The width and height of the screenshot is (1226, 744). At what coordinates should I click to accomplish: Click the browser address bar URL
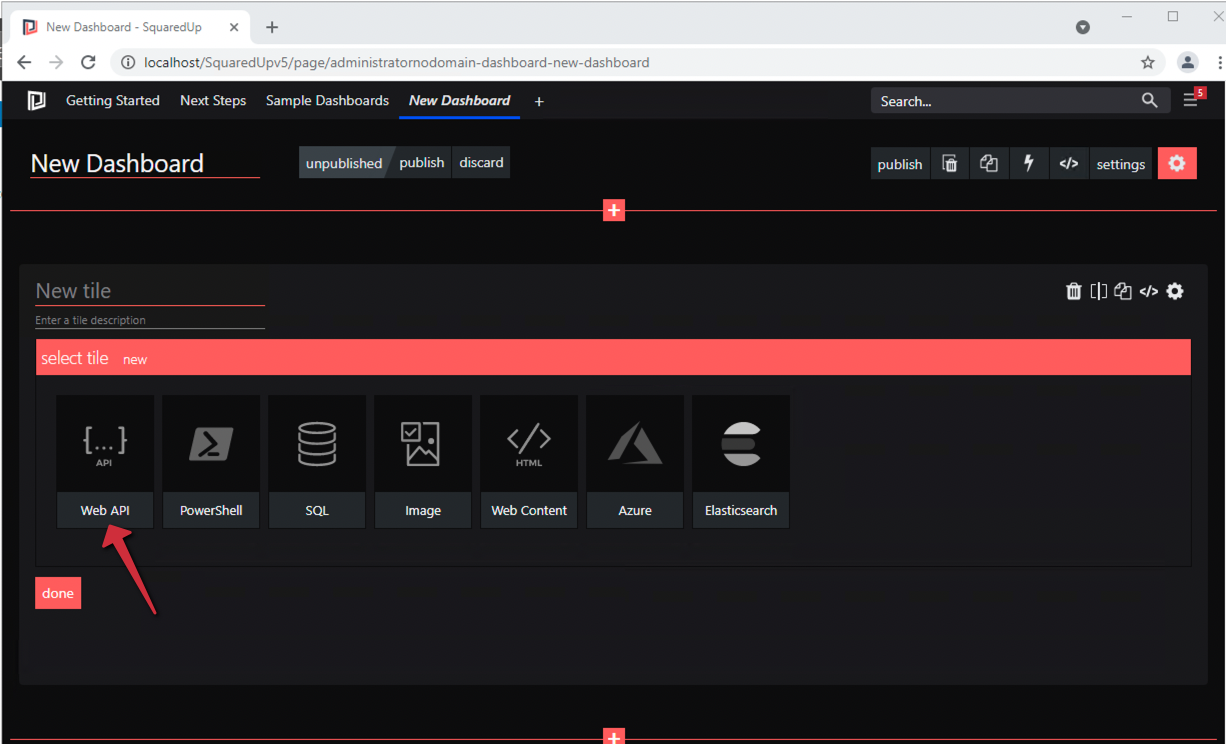397,62
